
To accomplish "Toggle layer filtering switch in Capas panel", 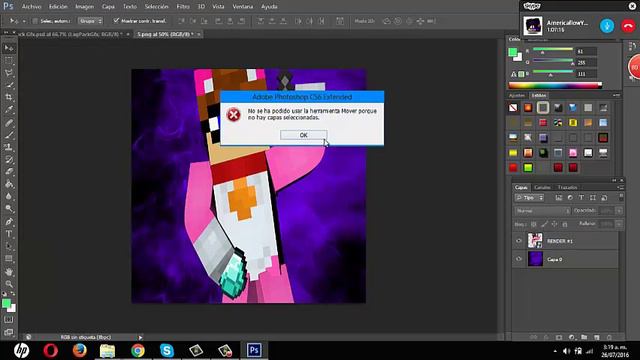I will [x=621, y=198].
